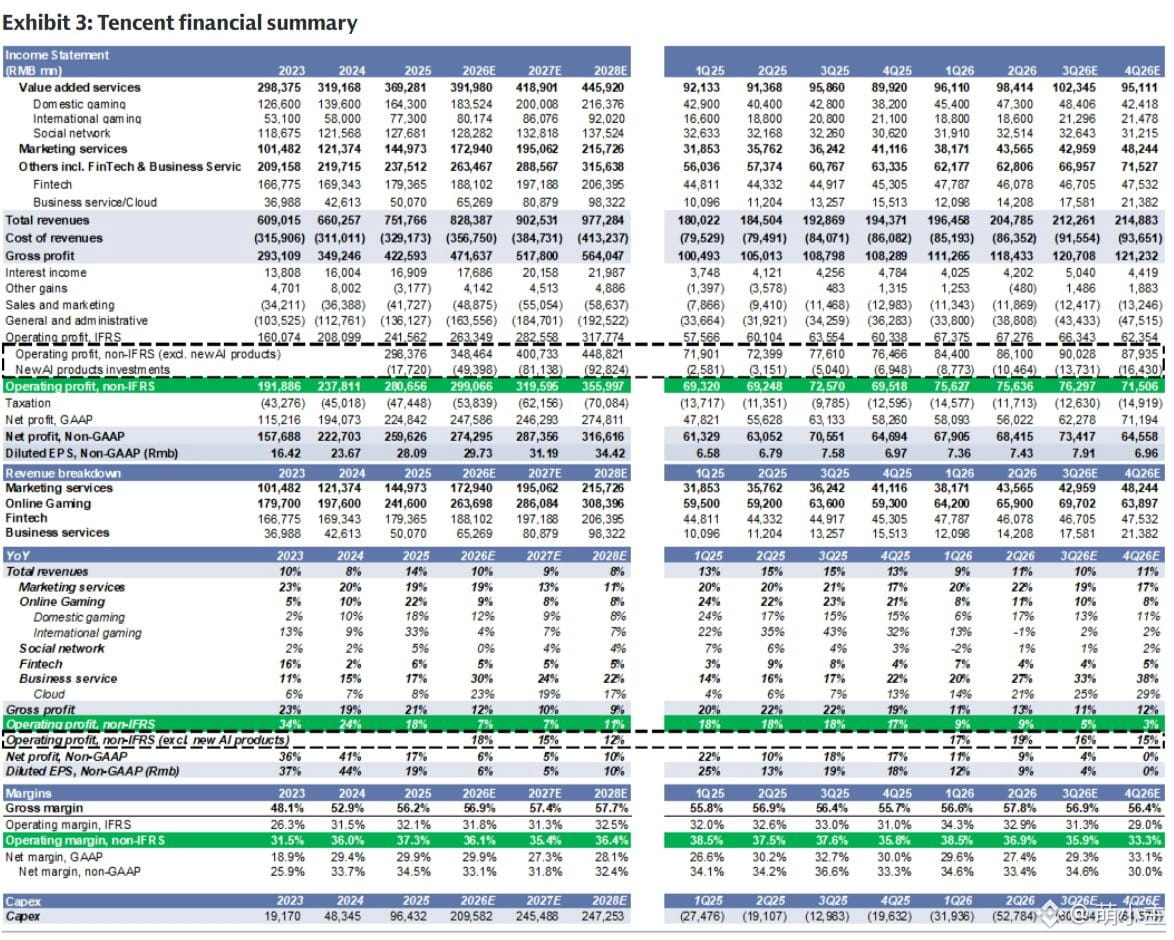
Task: Select Online Gaming 2023 value "179,700"
Action: 279,503
